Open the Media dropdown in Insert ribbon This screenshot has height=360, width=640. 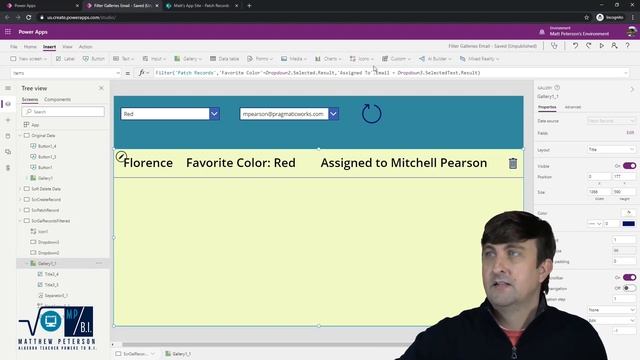(x=293, y=59)
